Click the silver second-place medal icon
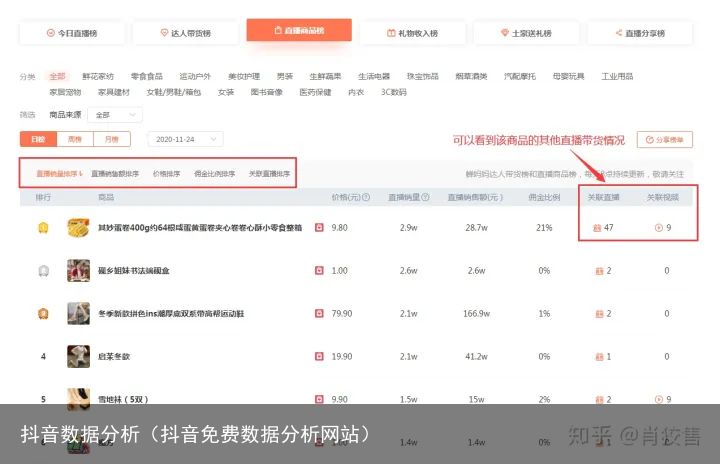The image size is (720, 464). tap(43, 271)
